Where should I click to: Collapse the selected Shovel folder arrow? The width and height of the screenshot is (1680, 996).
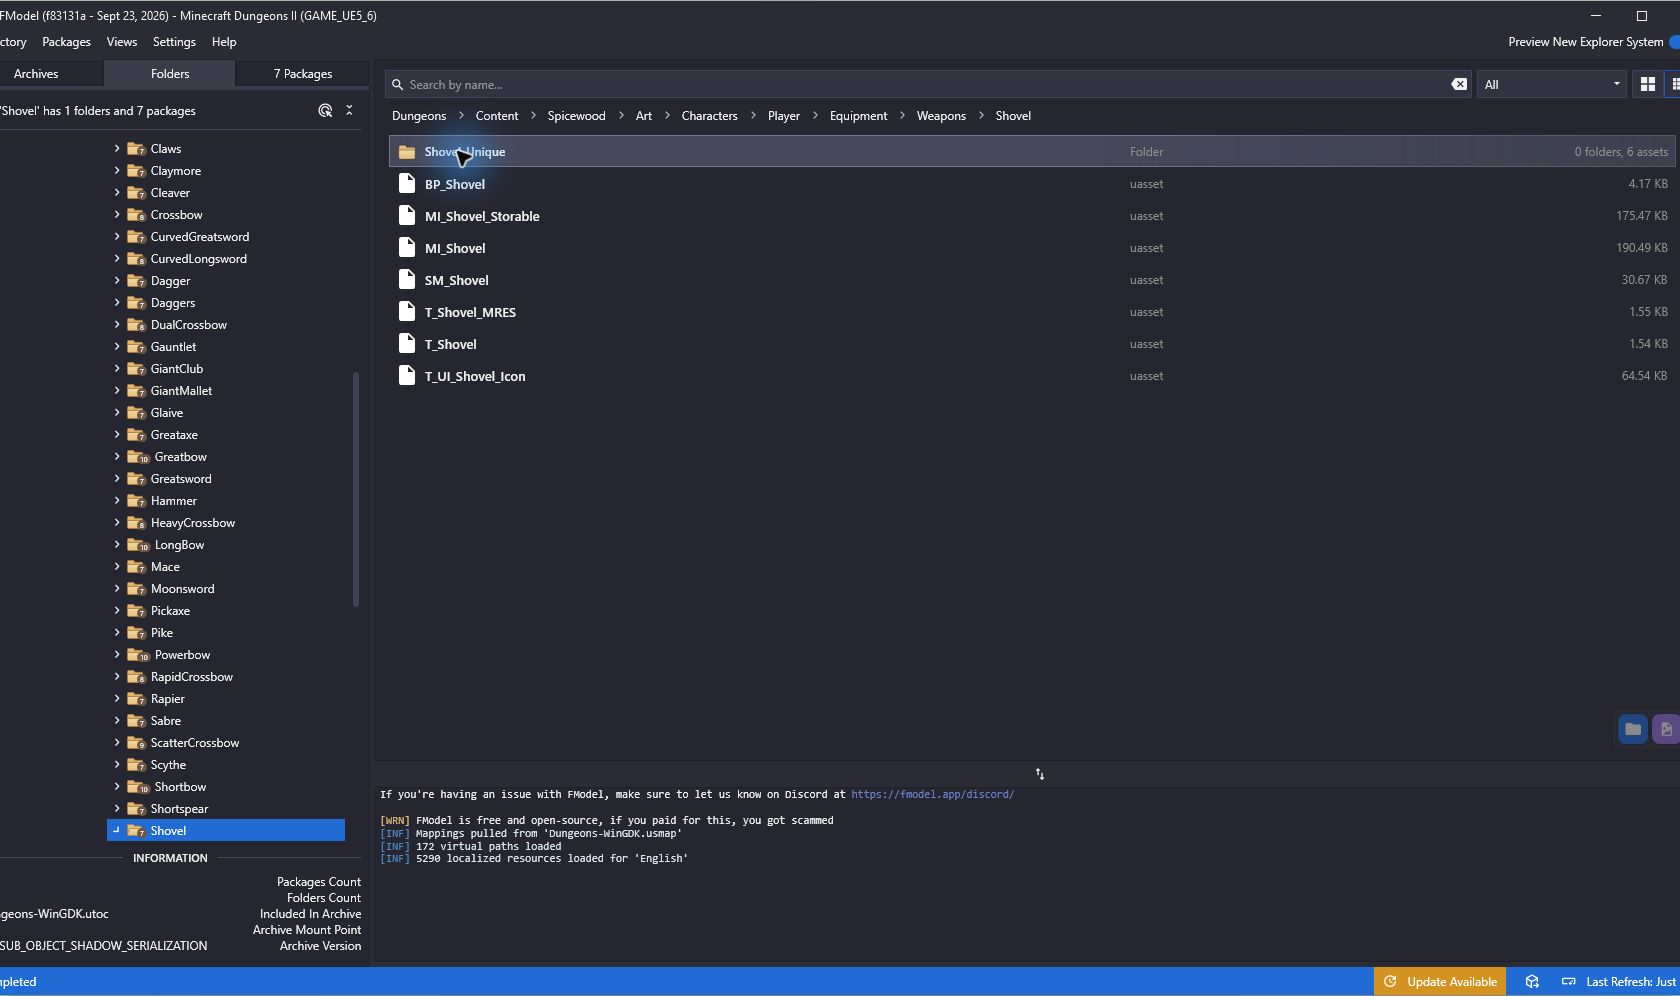[117, 830]
